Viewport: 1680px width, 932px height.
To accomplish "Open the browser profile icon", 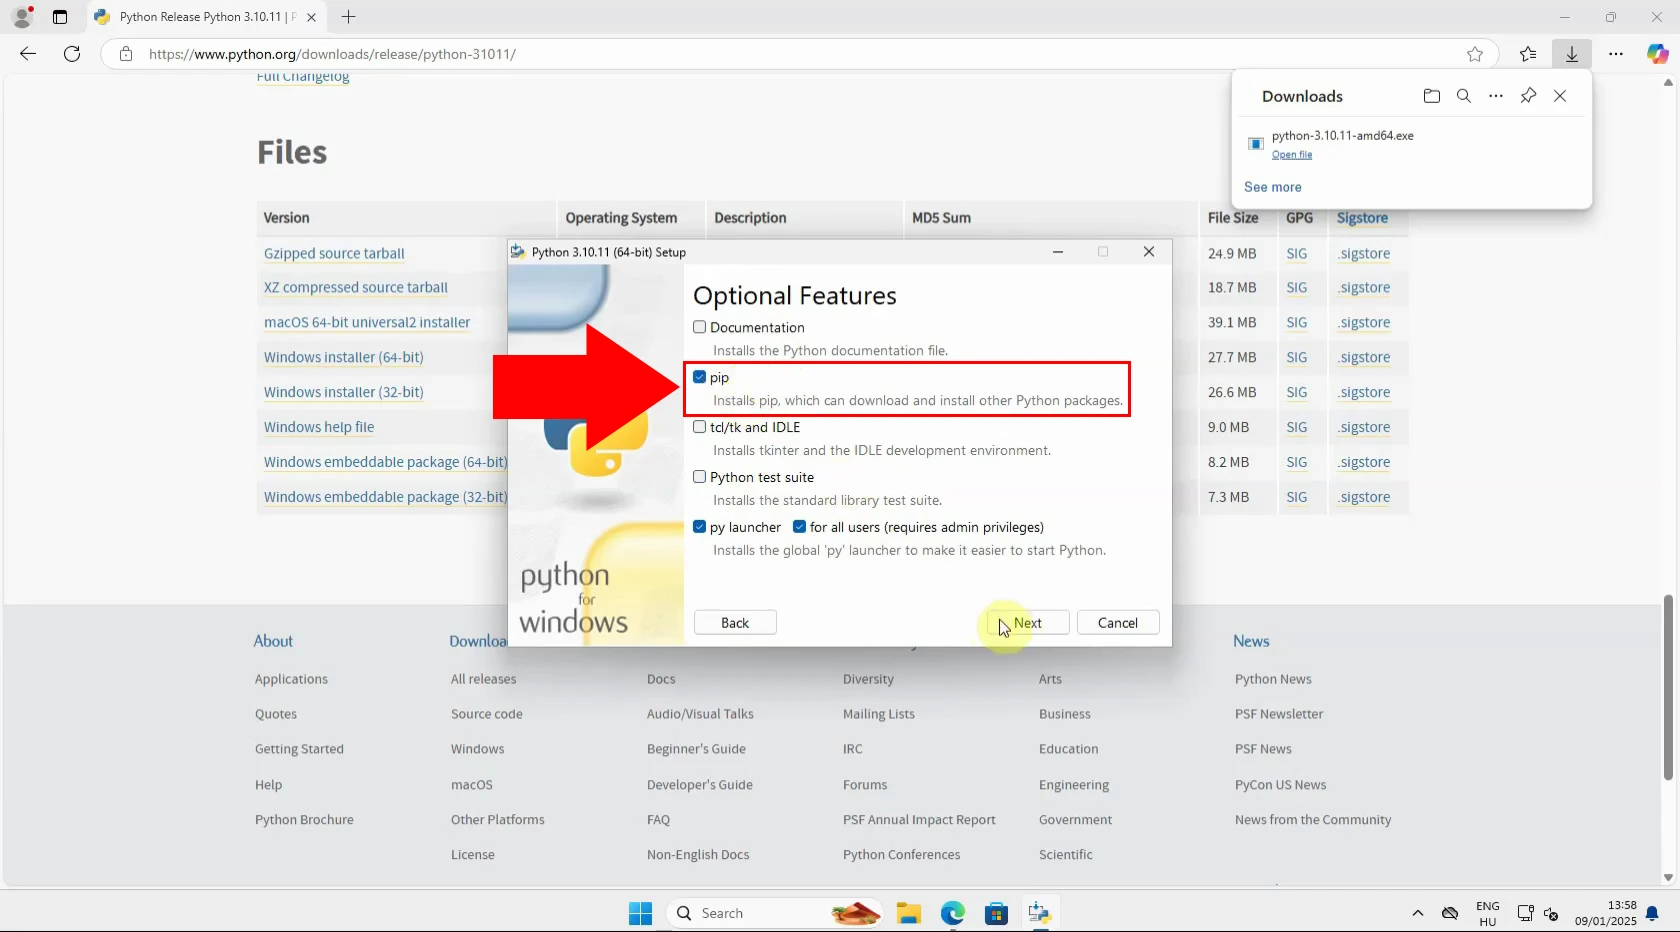I will (22, 17).
